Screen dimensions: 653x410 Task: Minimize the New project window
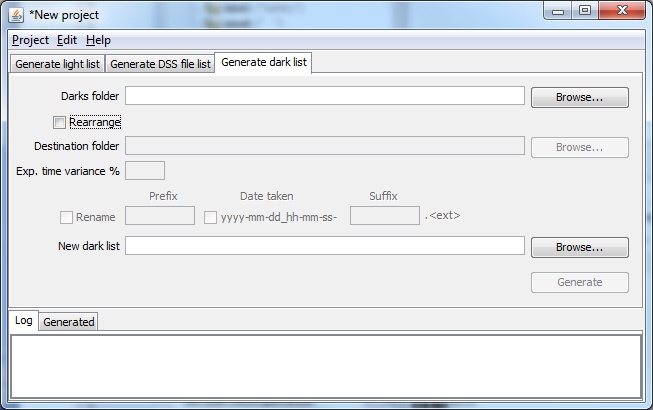(x=558, y=11)
